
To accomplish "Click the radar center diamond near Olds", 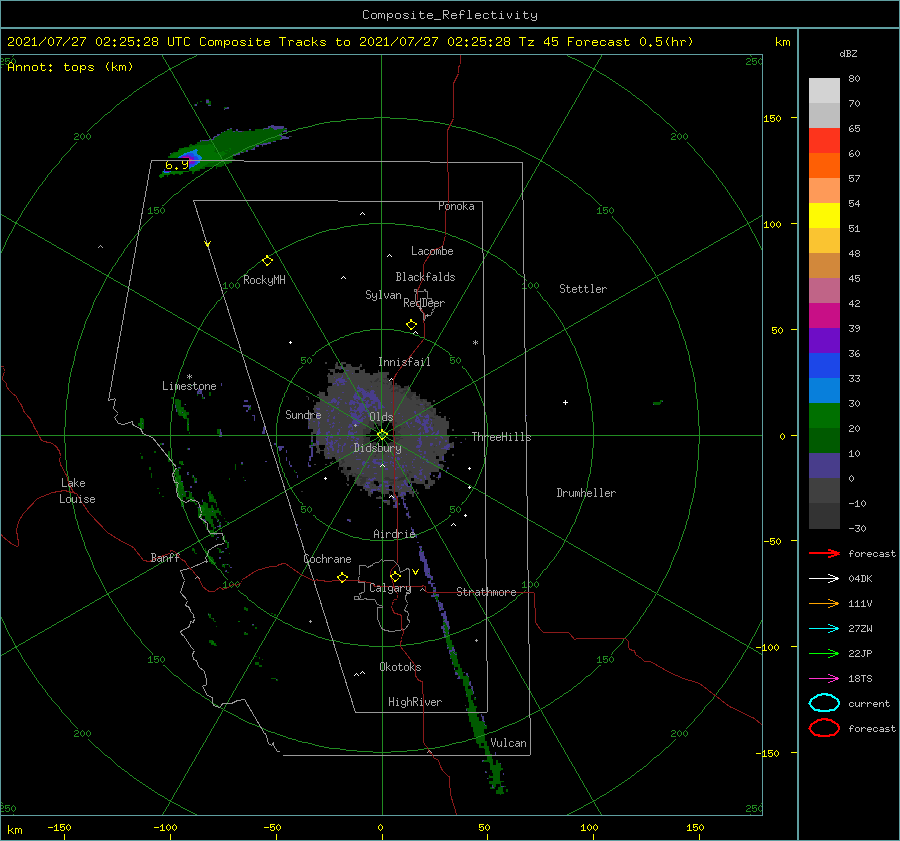I will 382,435.
